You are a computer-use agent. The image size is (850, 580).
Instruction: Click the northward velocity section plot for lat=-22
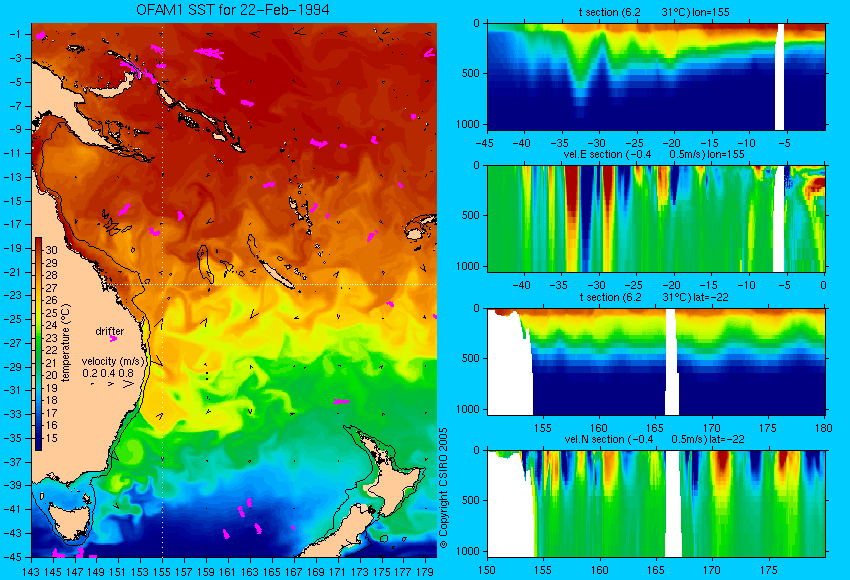click(656, 504)
